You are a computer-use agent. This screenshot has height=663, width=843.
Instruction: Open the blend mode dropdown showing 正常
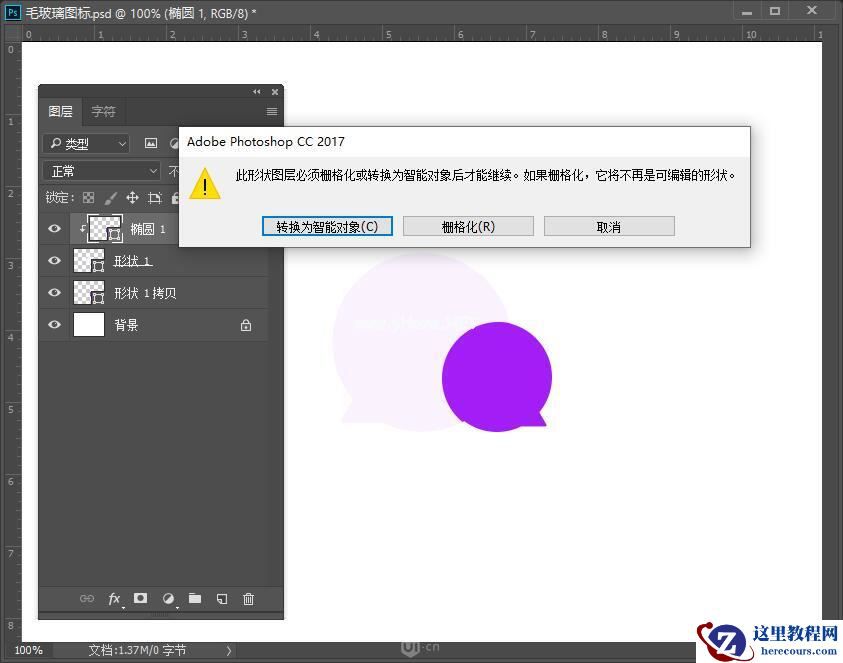click(x=100, y=171)
